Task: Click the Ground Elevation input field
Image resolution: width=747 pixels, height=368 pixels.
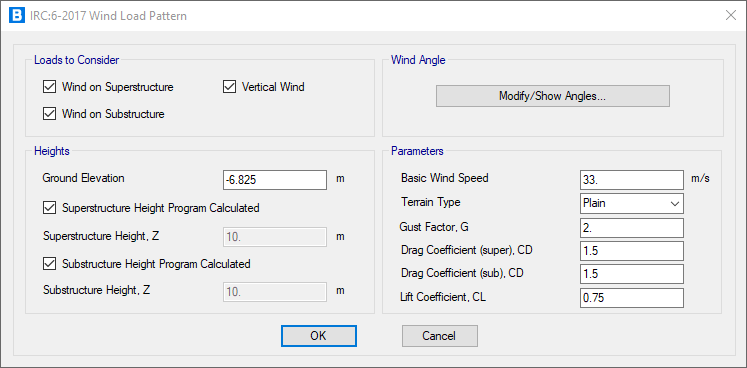Action: pyautogui.click(x=275, y=180)
